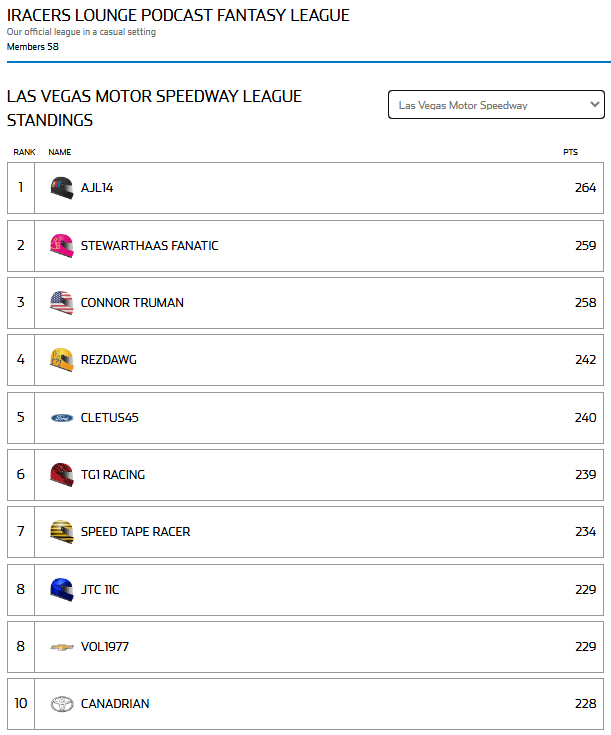The image size is (611, 735).
Task: Click the NAME column header
Action: coord(60,153)
